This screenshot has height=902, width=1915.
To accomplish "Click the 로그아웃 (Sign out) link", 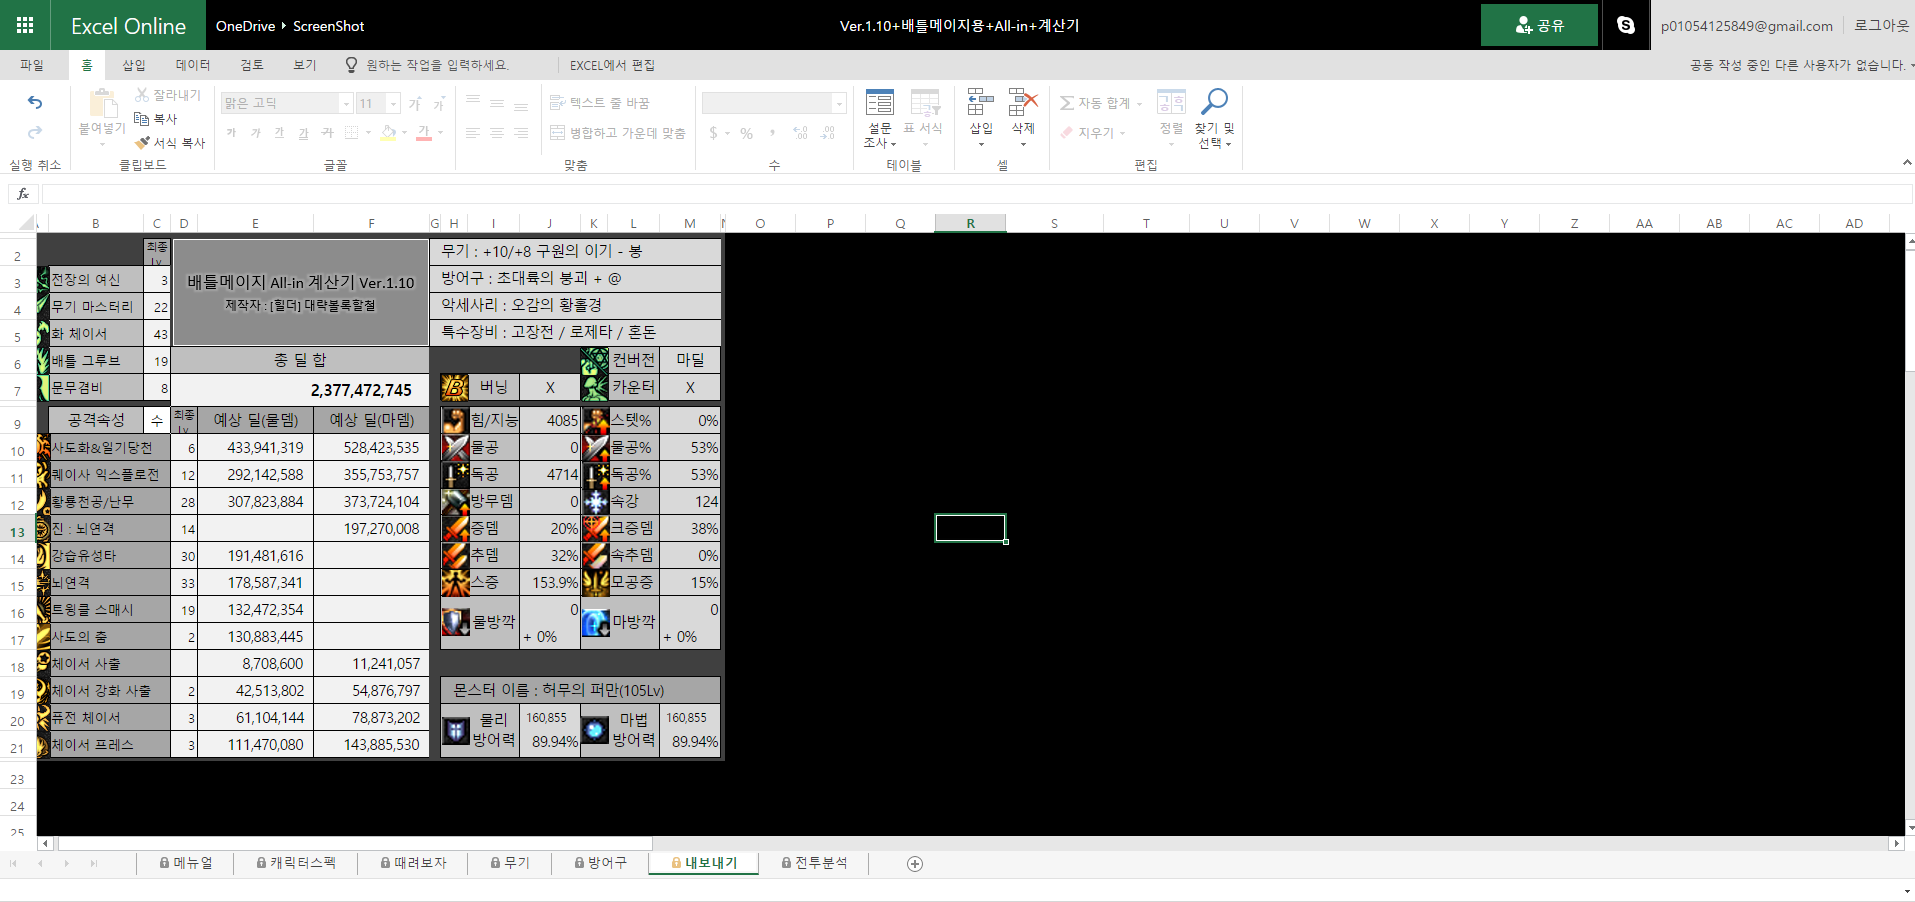I will [x=1881, y=25].
